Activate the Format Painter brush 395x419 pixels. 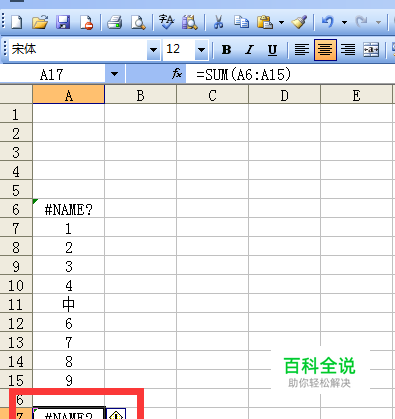(299, 22)
